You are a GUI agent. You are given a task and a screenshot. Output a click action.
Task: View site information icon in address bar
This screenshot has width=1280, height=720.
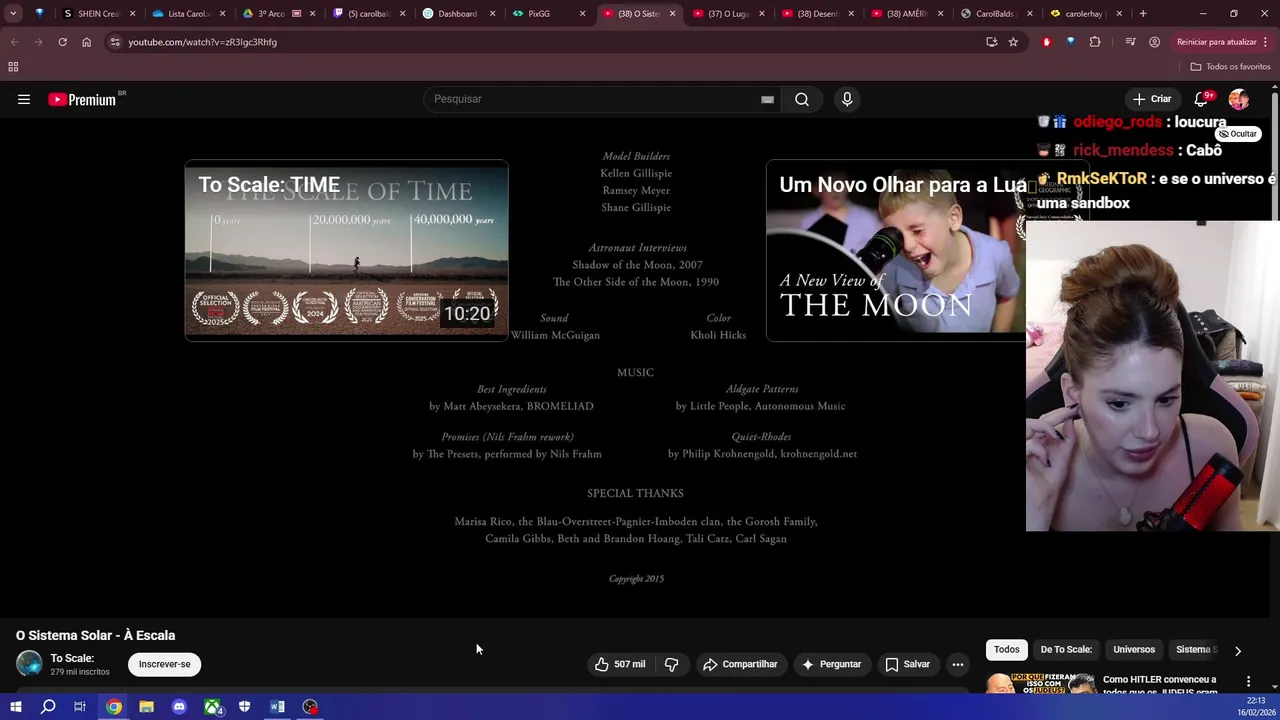click(x=115, y=42)
